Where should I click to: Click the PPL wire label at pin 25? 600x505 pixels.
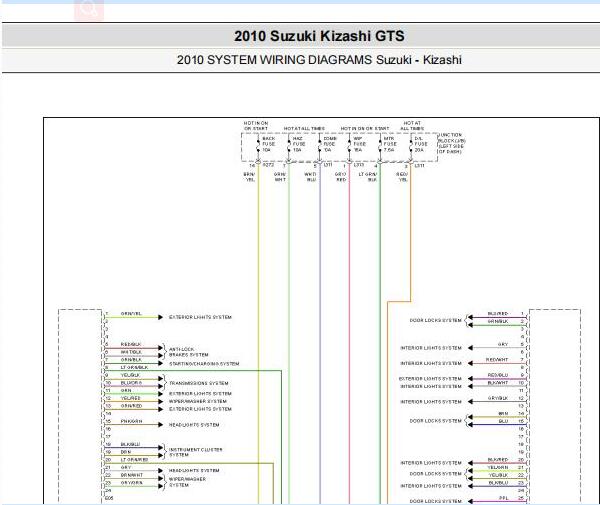coord(504,498)
